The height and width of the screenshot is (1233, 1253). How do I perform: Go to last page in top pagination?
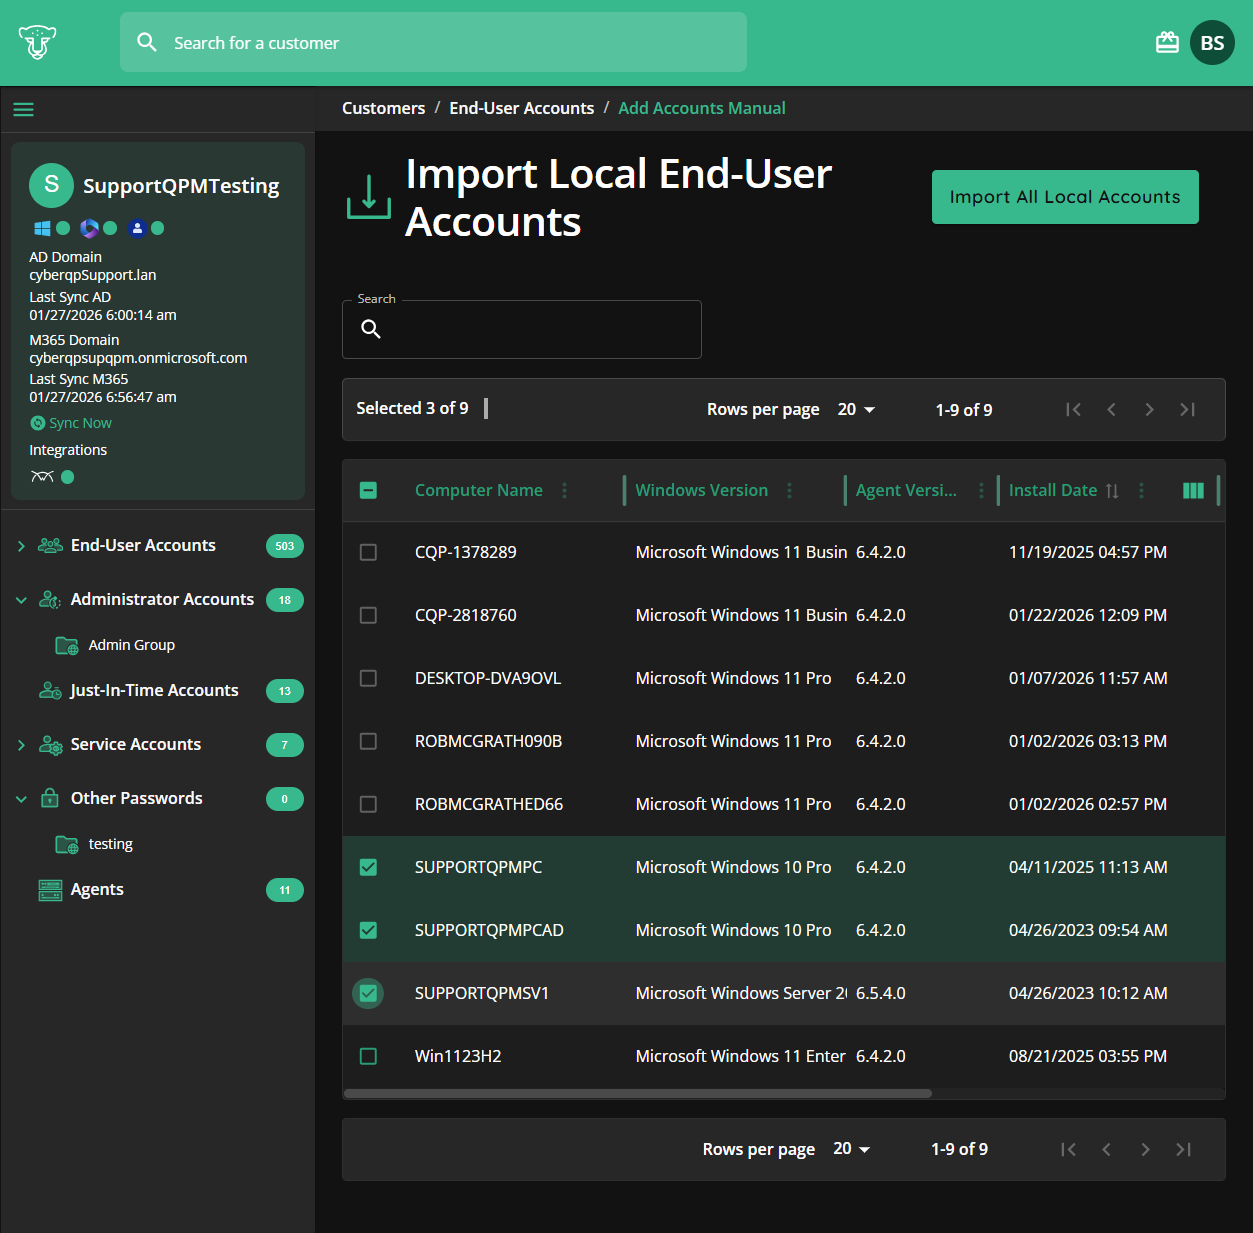pyautogui.click(x=1187, y=409)
